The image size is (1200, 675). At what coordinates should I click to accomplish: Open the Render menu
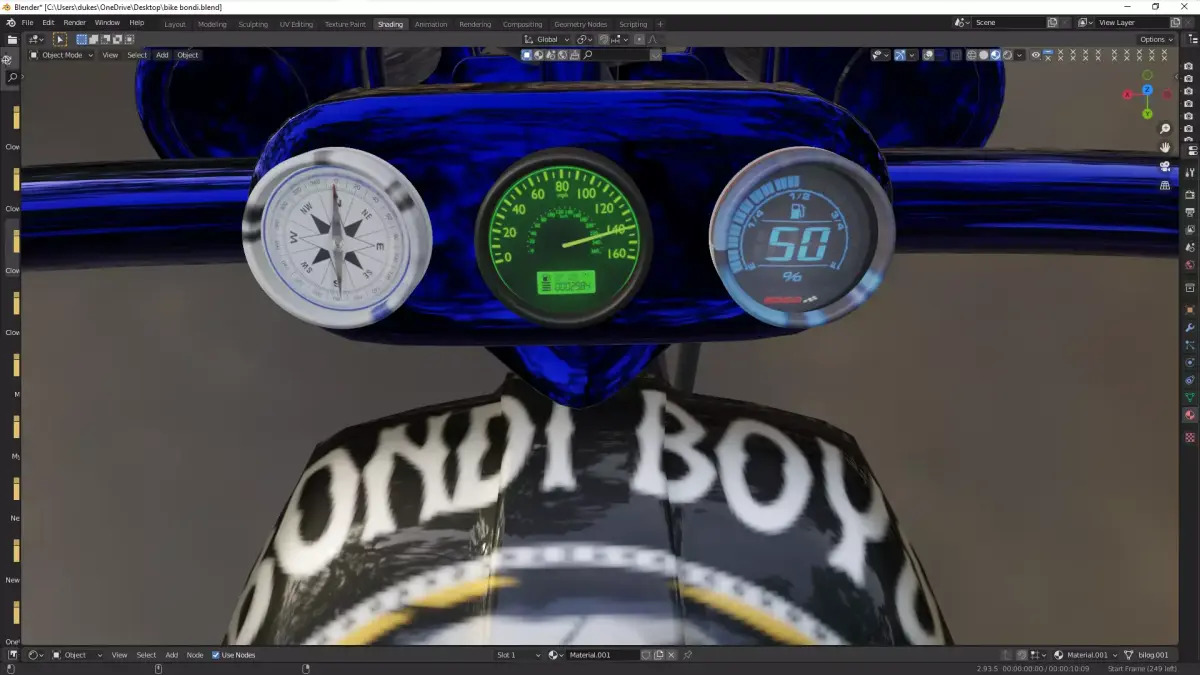(x=75, y=22)
